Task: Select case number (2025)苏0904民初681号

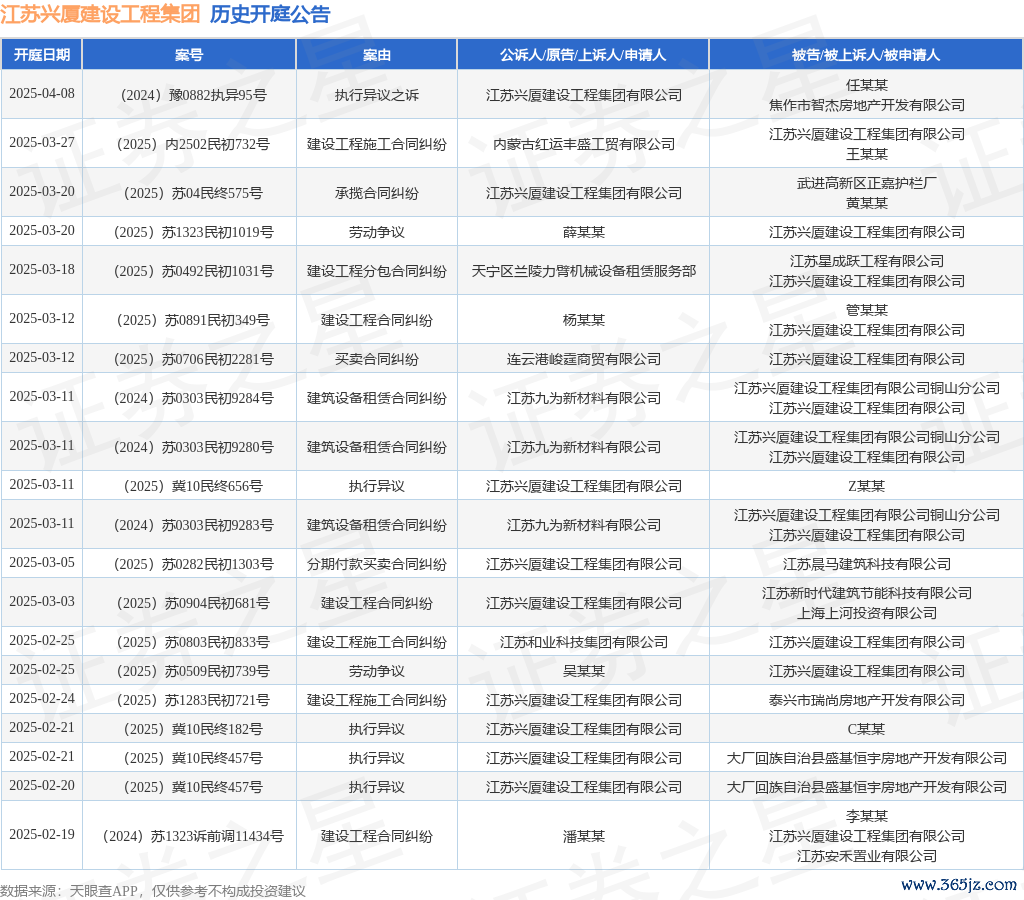Action: 193,603
